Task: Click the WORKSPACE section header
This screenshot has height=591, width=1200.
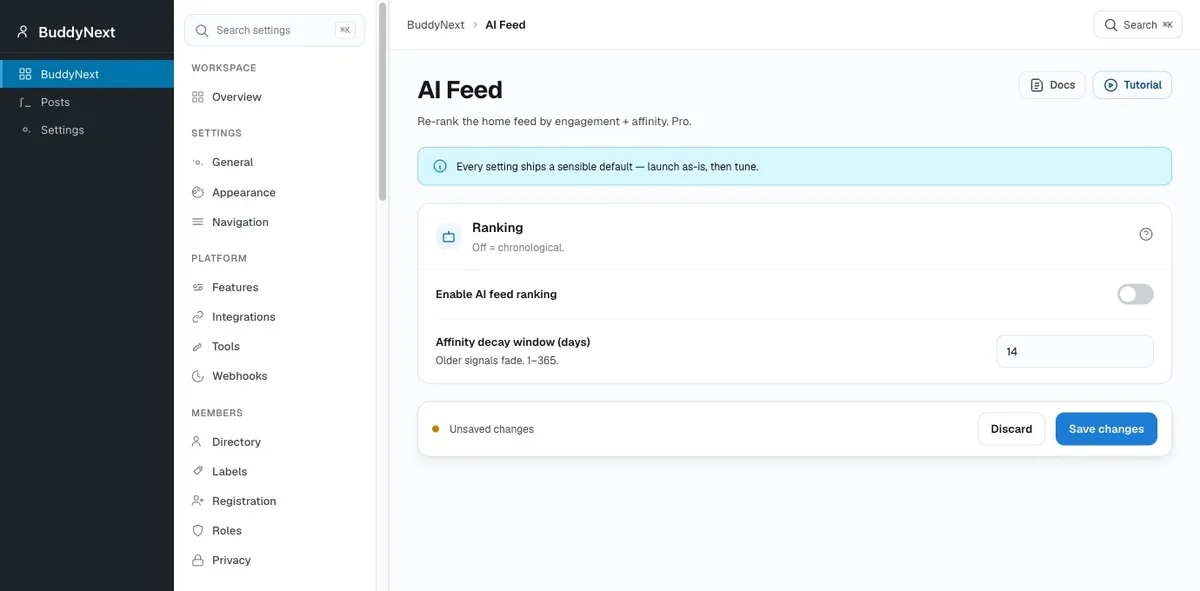Action: coord(224,68)
